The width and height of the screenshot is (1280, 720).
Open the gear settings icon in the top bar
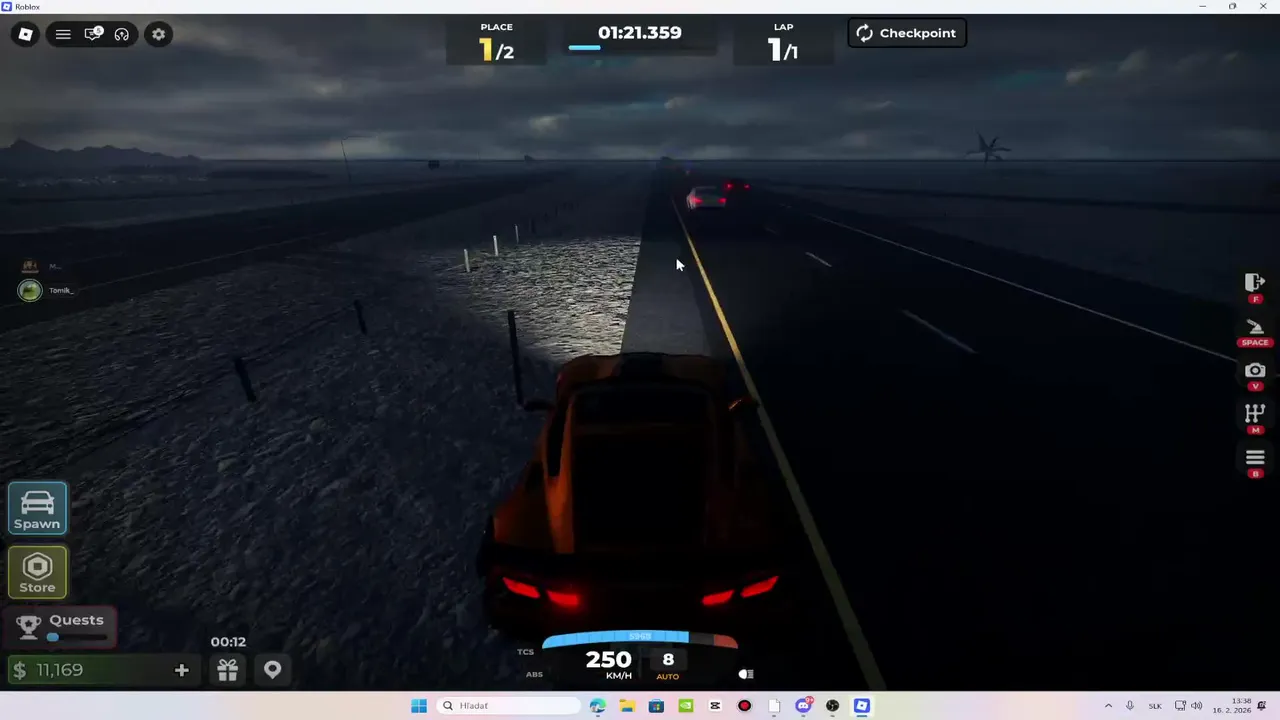click(x=158, y=34)
